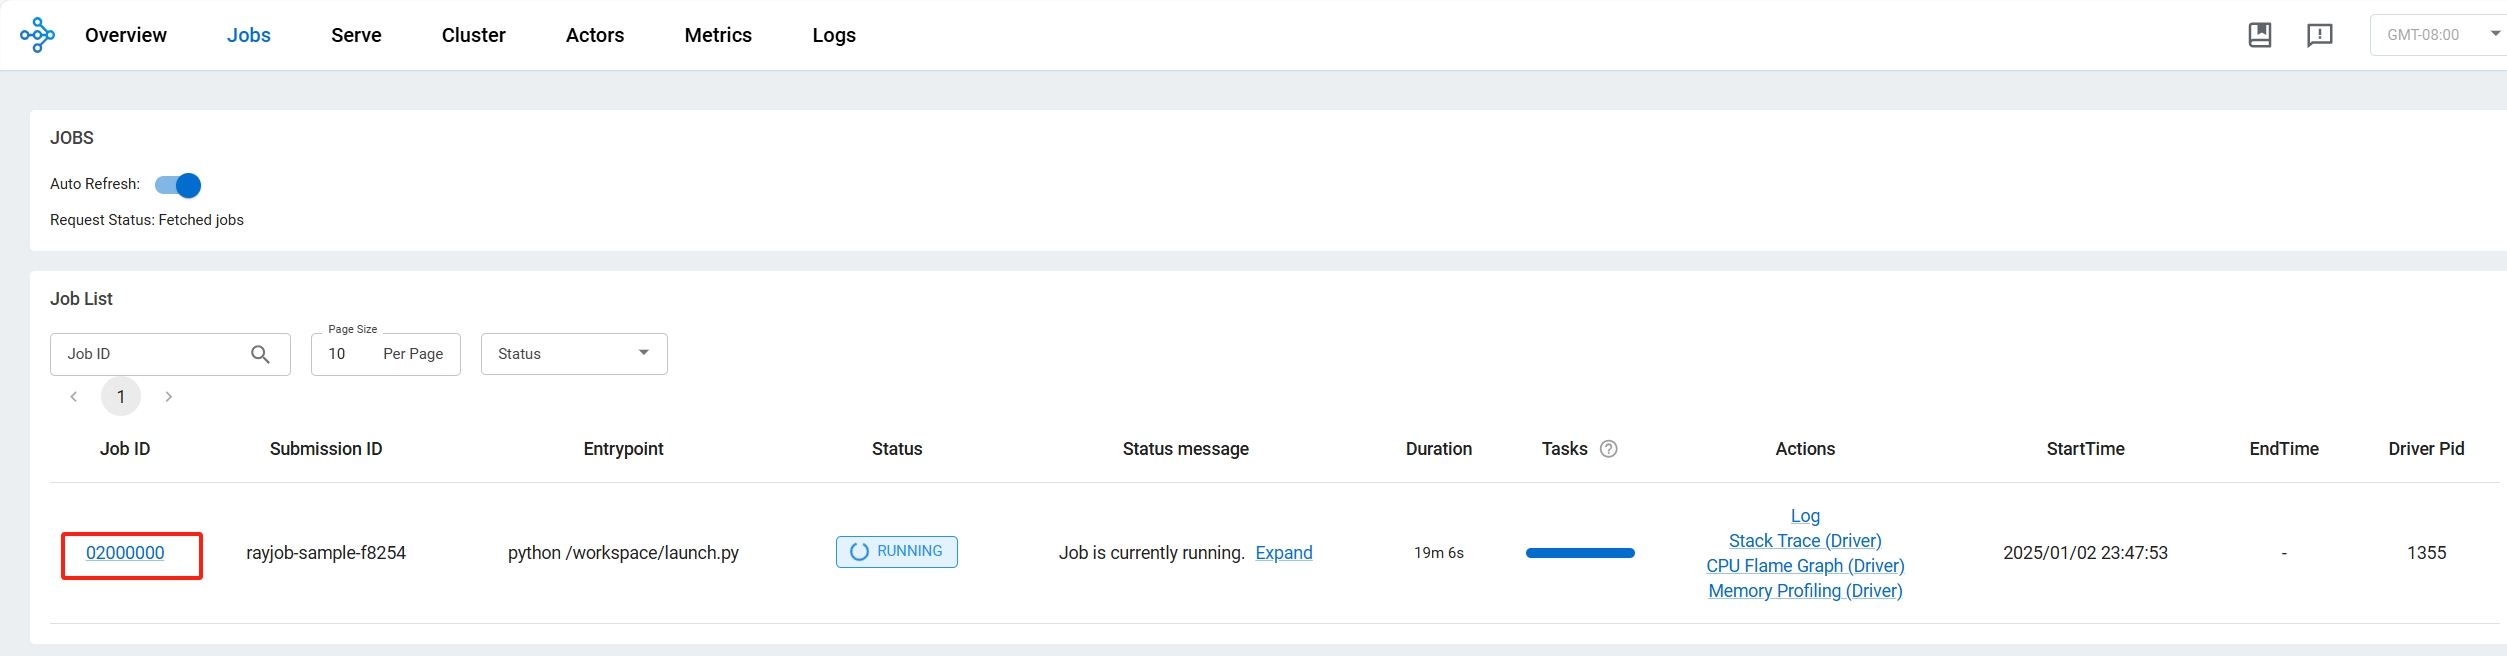Click the Tasks help question mark icon
This screenshot has width=2507, height=656.
[x=1608, y=449]
